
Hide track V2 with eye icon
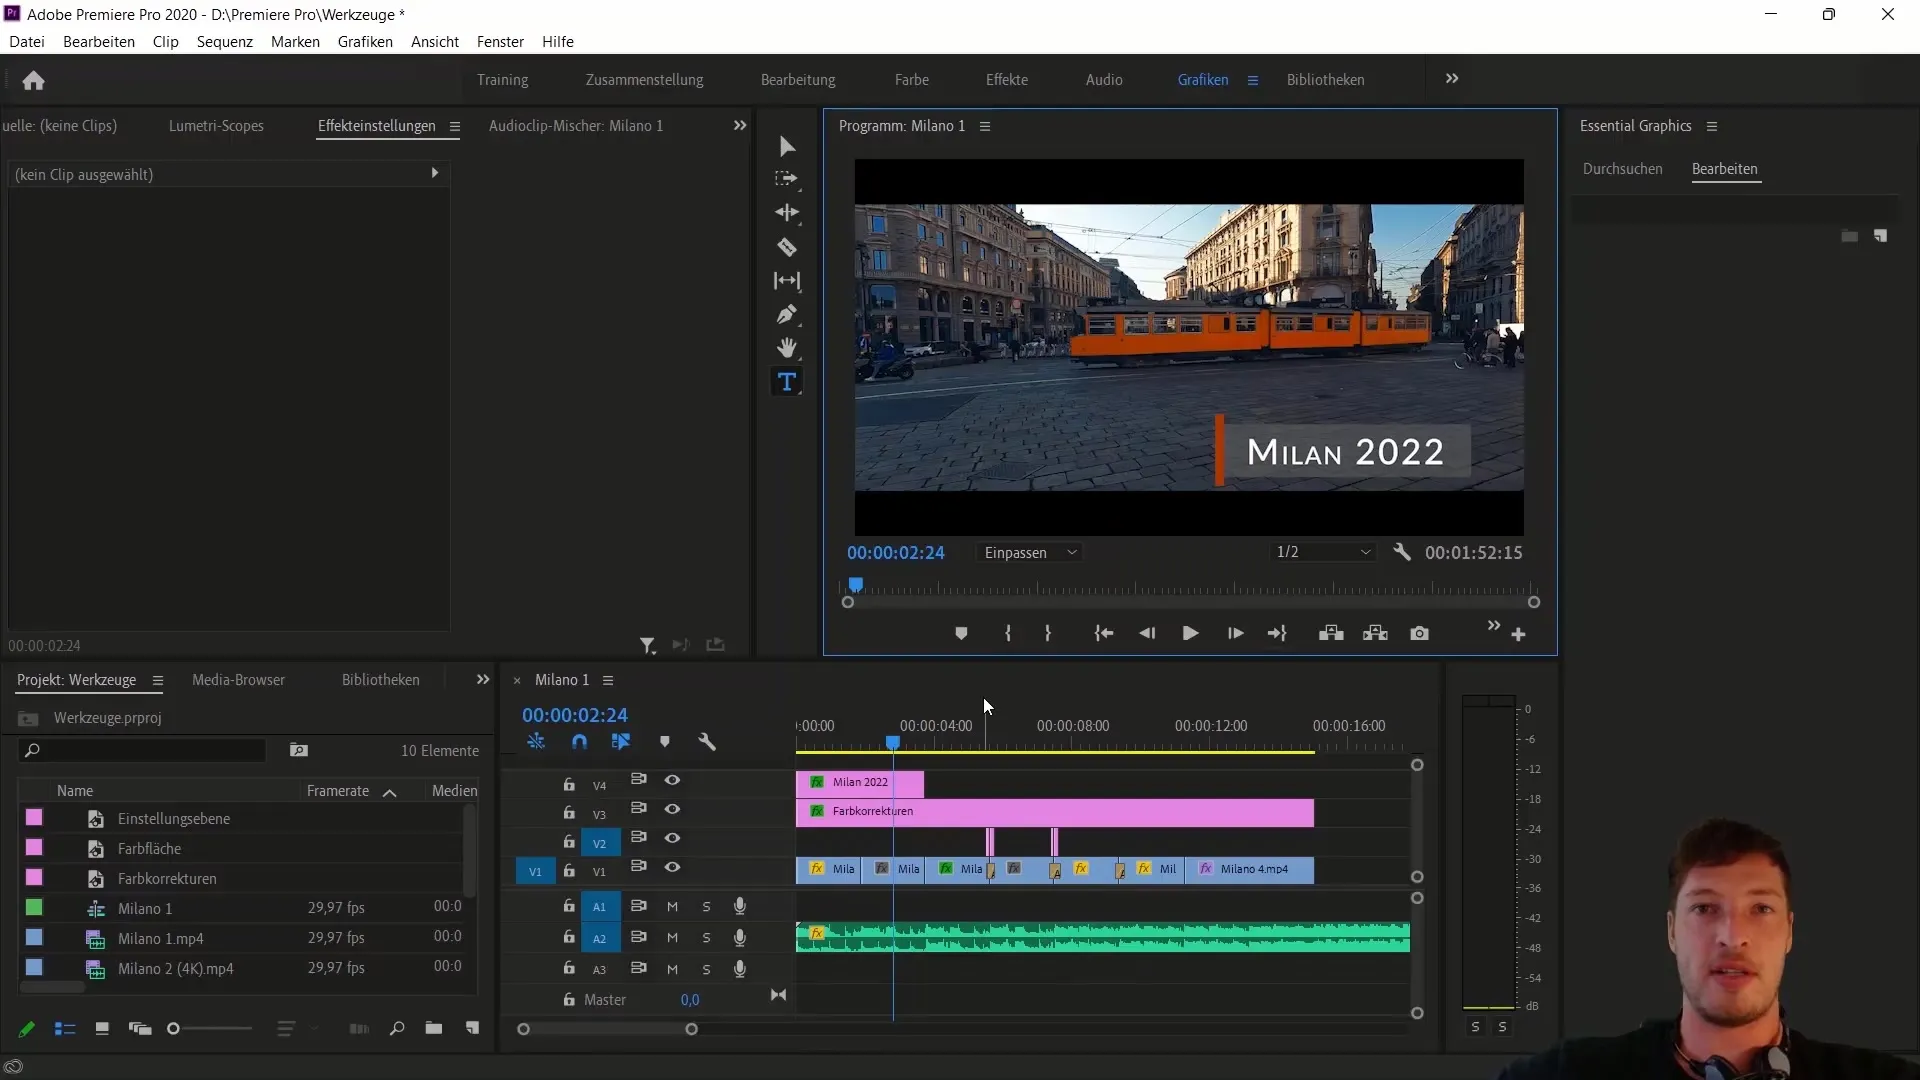coord(672,838)
